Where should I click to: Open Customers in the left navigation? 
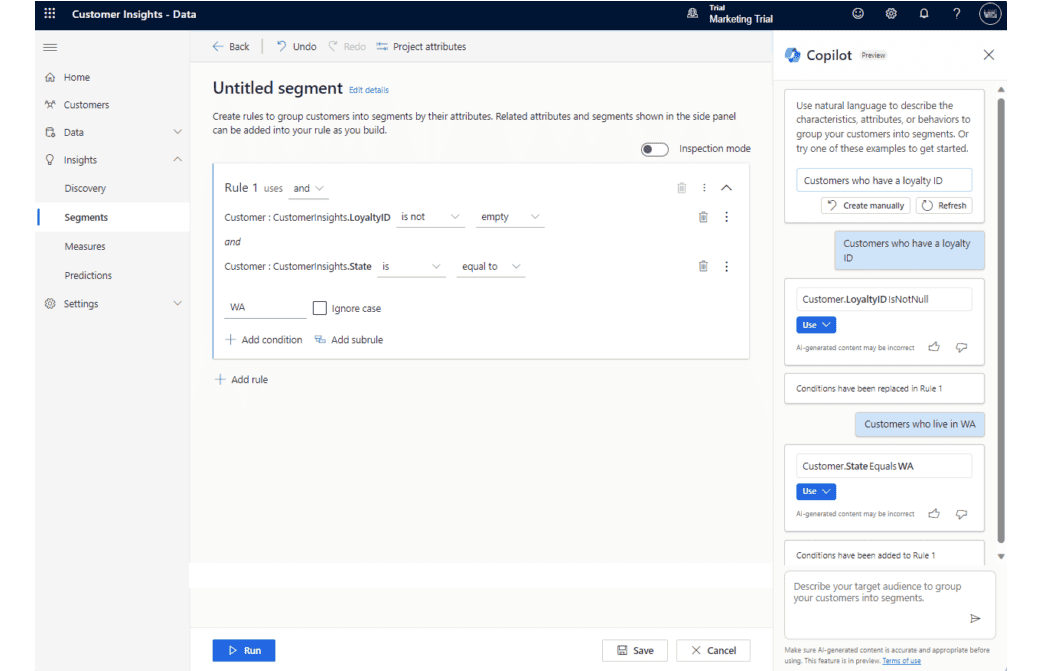(86, 105)
